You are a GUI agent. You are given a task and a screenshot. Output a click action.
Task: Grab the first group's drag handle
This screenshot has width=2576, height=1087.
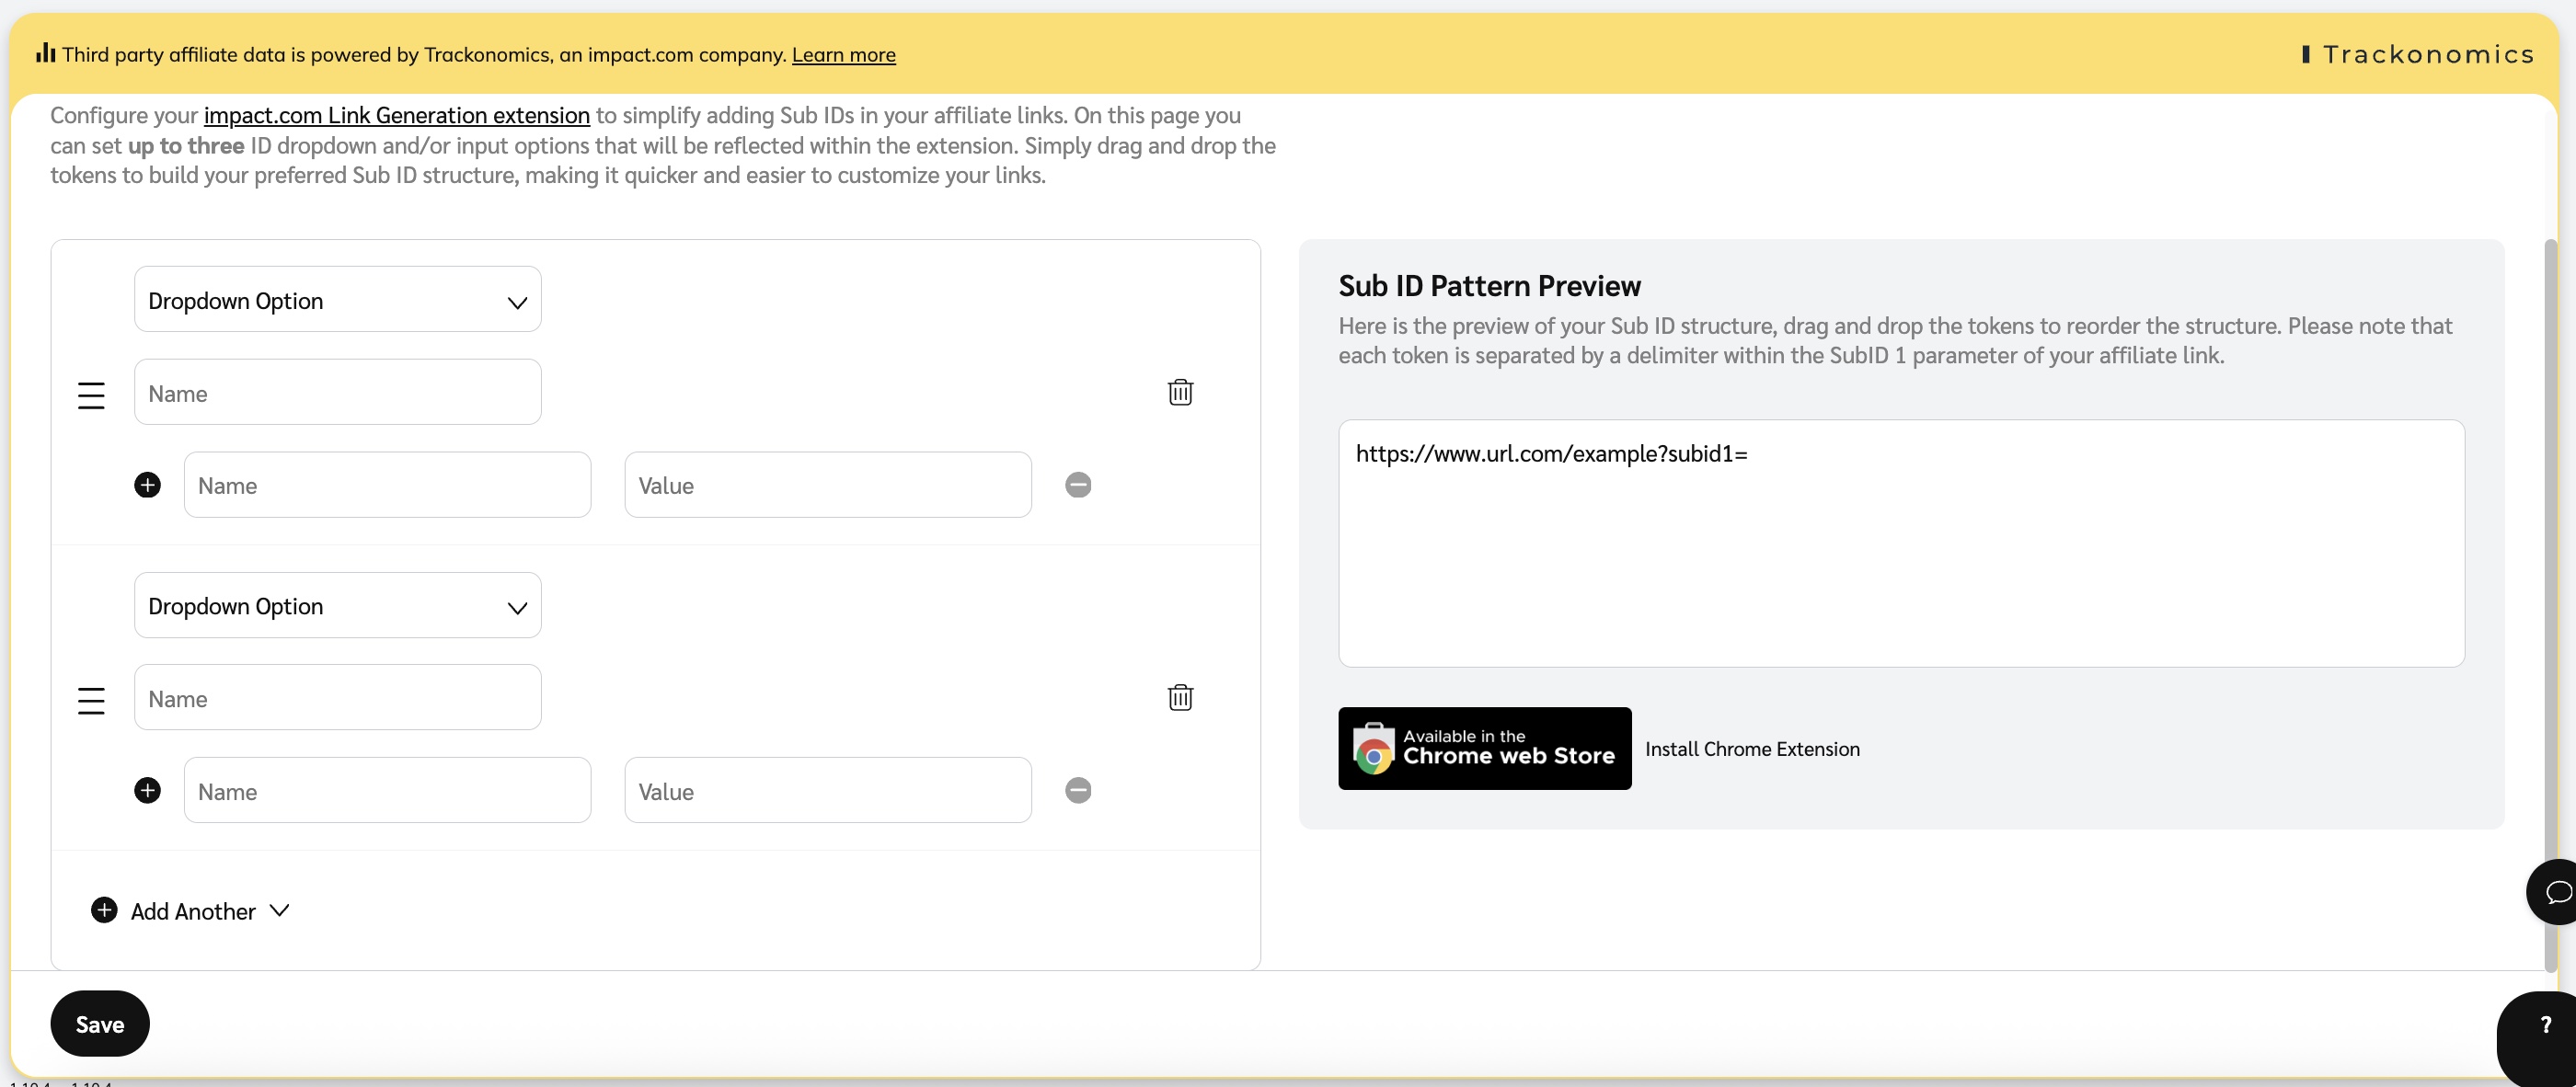[x=91, y=395]
